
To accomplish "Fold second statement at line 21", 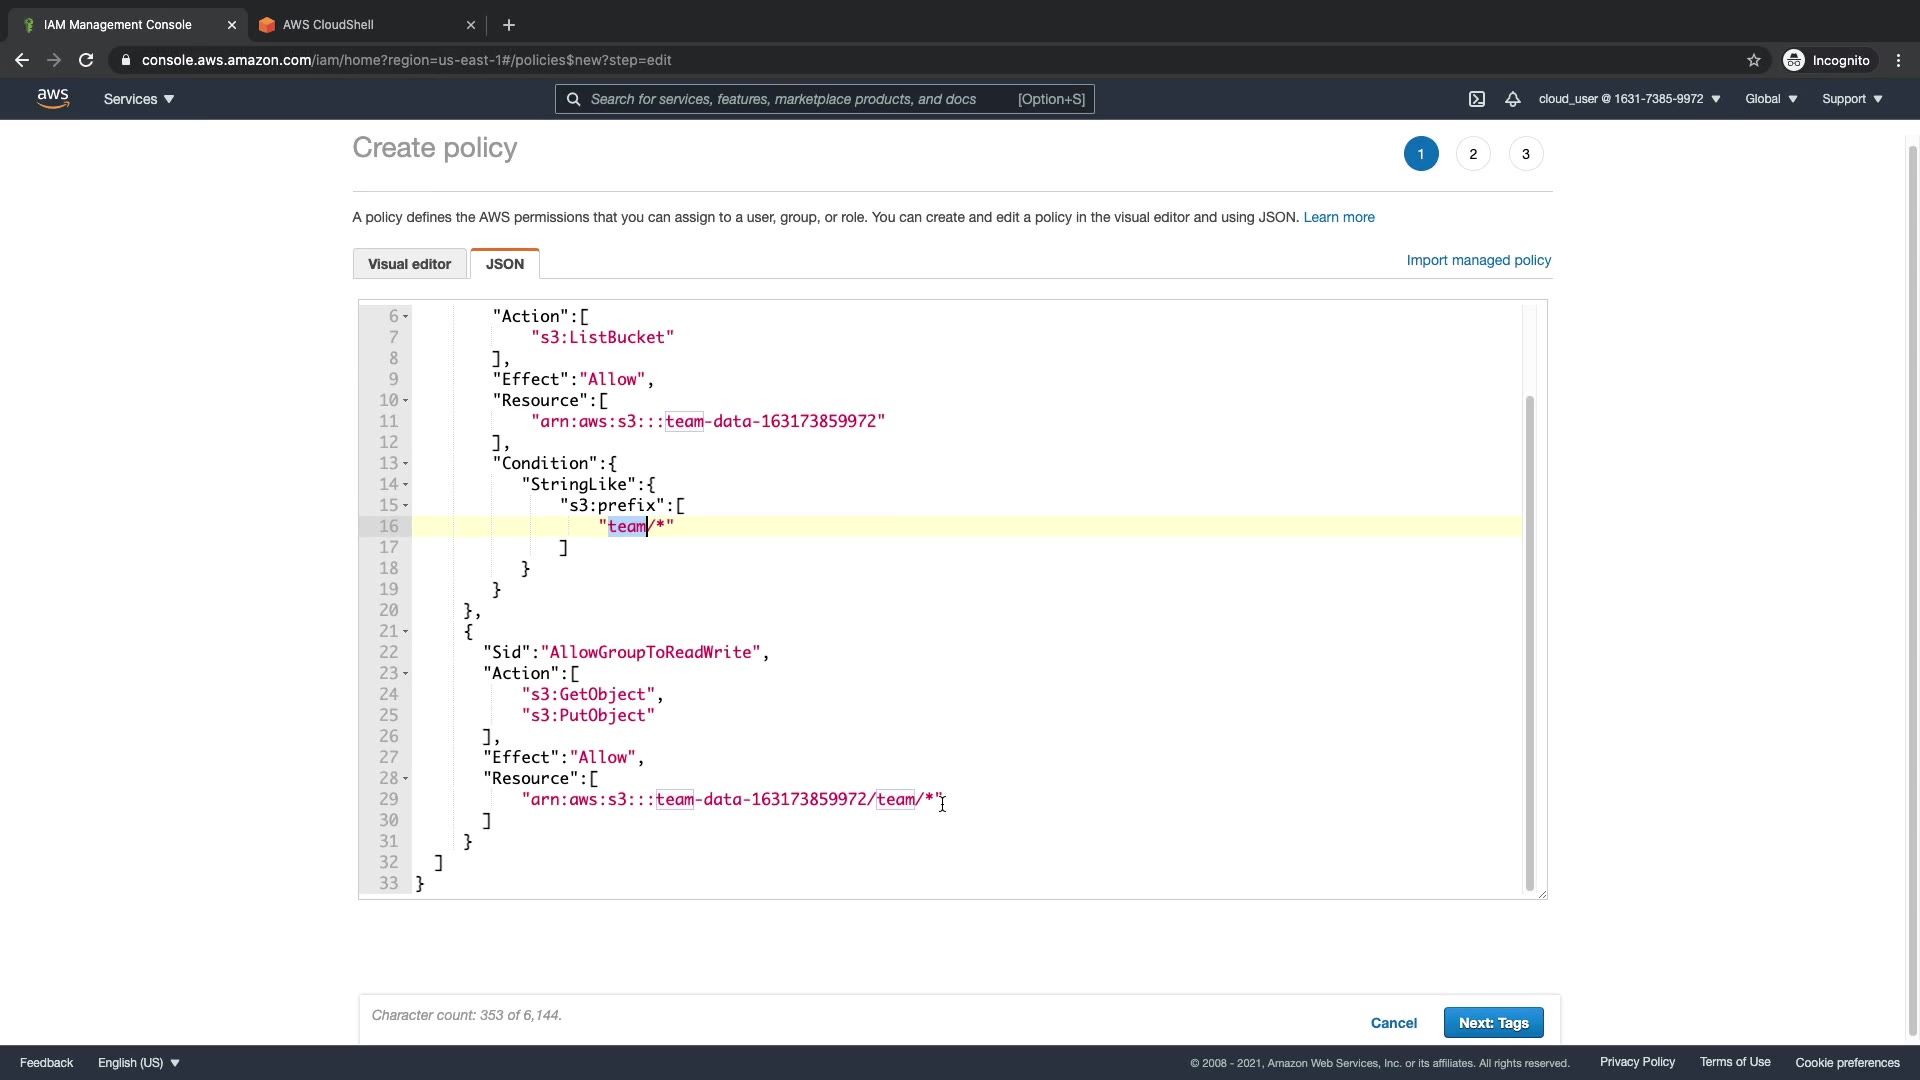I will 405,632.
